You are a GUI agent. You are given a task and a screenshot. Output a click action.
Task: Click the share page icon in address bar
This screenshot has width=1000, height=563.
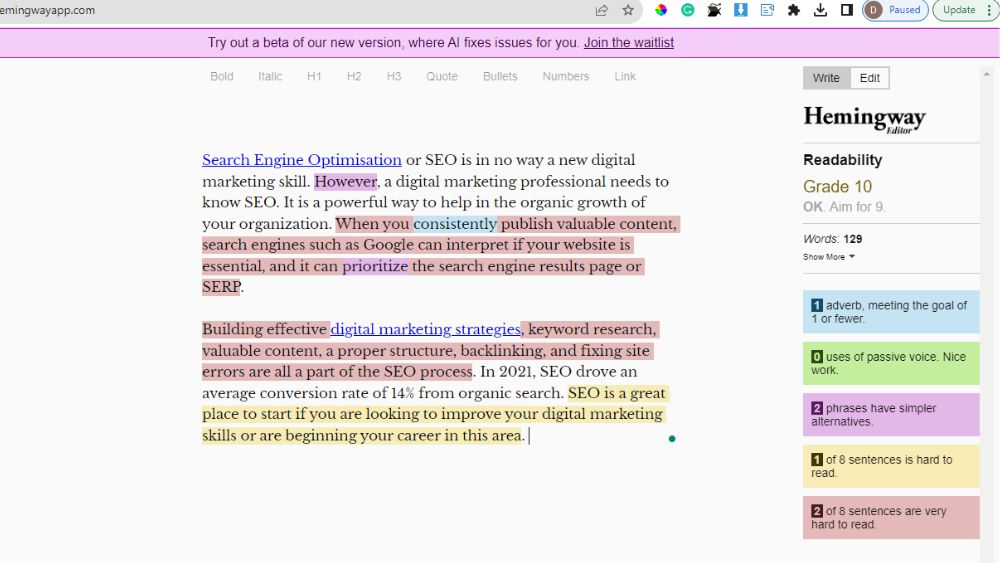(601, 10)
